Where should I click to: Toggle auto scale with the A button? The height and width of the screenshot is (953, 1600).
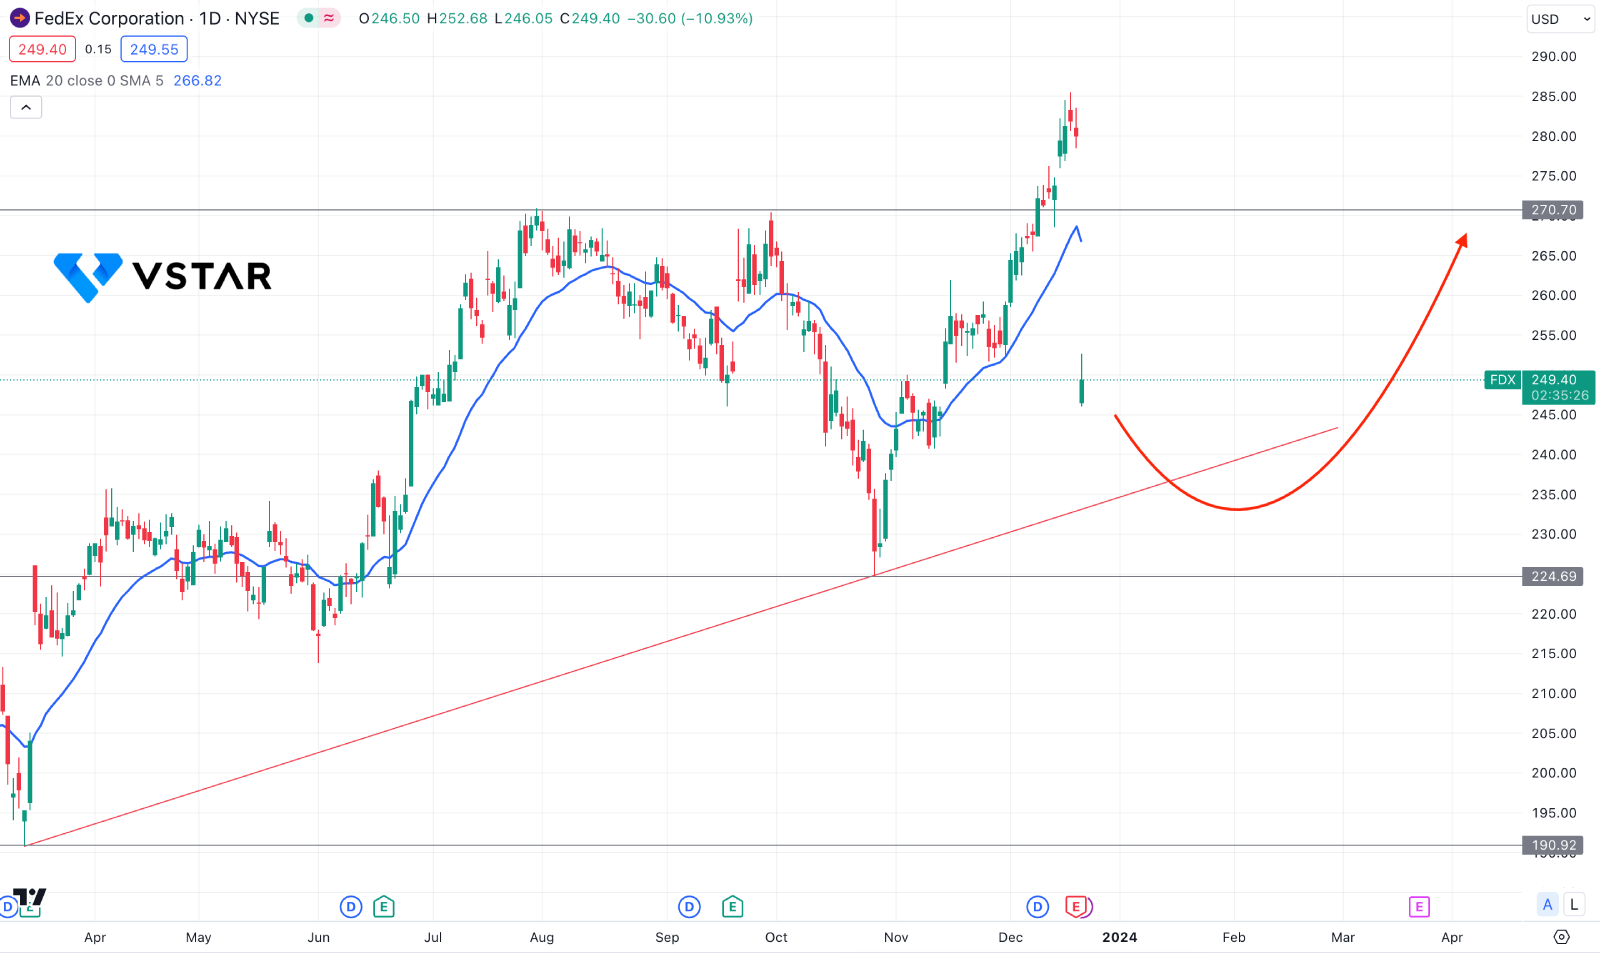coord(1548,905)
